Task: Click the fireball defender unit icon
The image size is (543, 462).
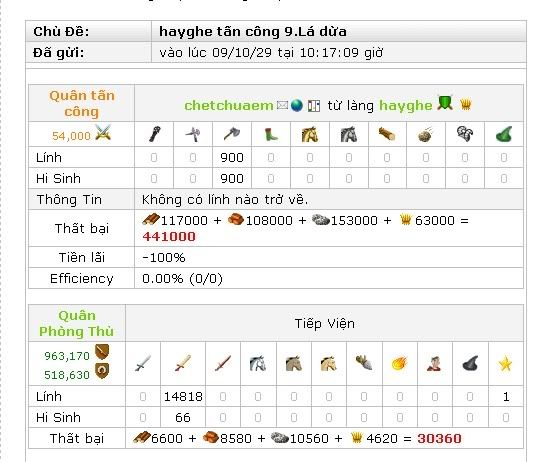Action: pyautogui.click(x=399, y=364)
